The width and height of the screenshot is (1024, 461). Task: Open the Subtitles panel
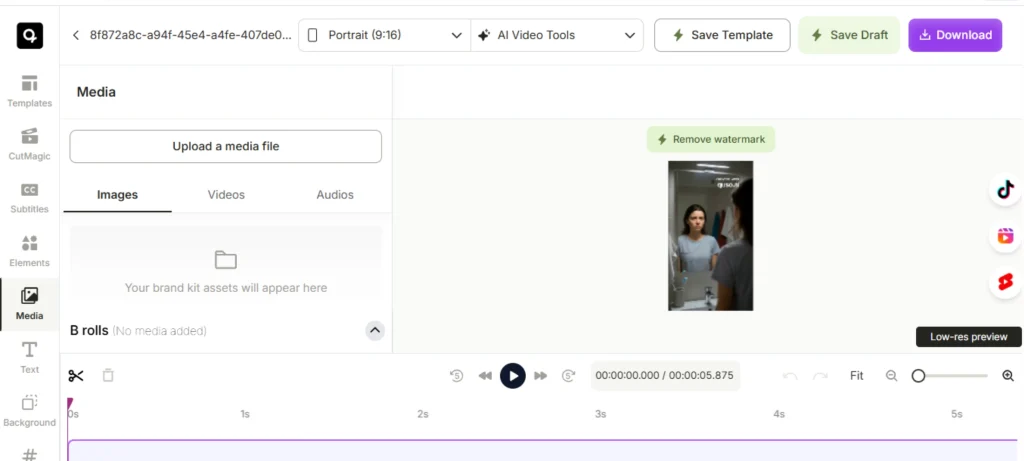(x=29, y=197)
